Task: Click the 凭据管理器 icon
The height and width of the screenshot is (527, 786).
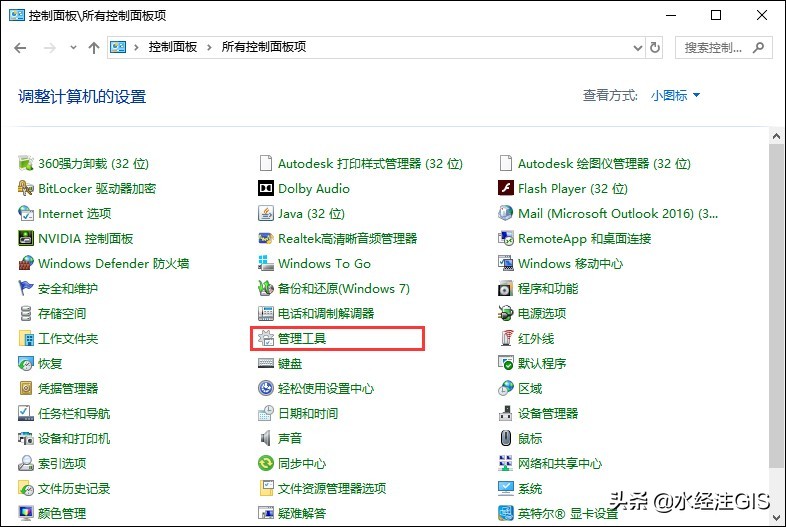Action: pyautogui.click(x=26, y=389)
